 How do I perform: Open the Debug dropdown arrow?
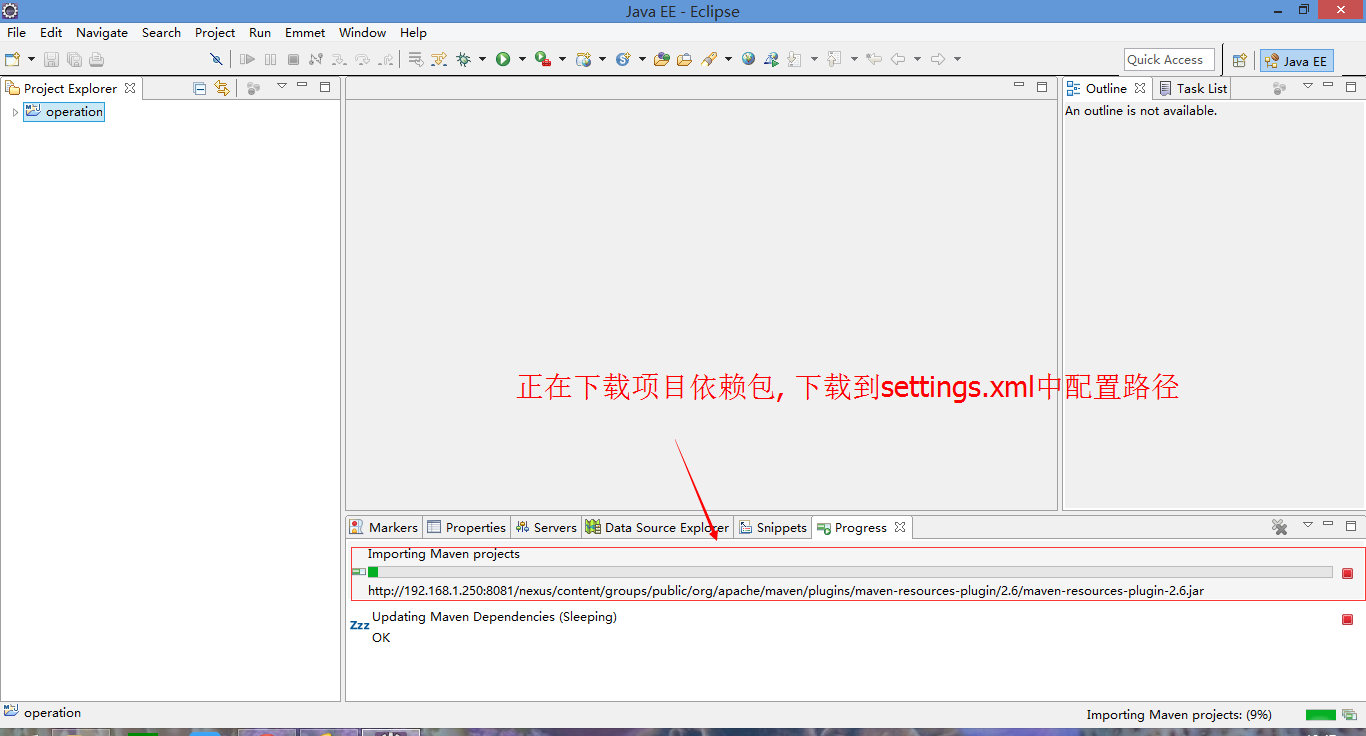[x=482, y=60]
